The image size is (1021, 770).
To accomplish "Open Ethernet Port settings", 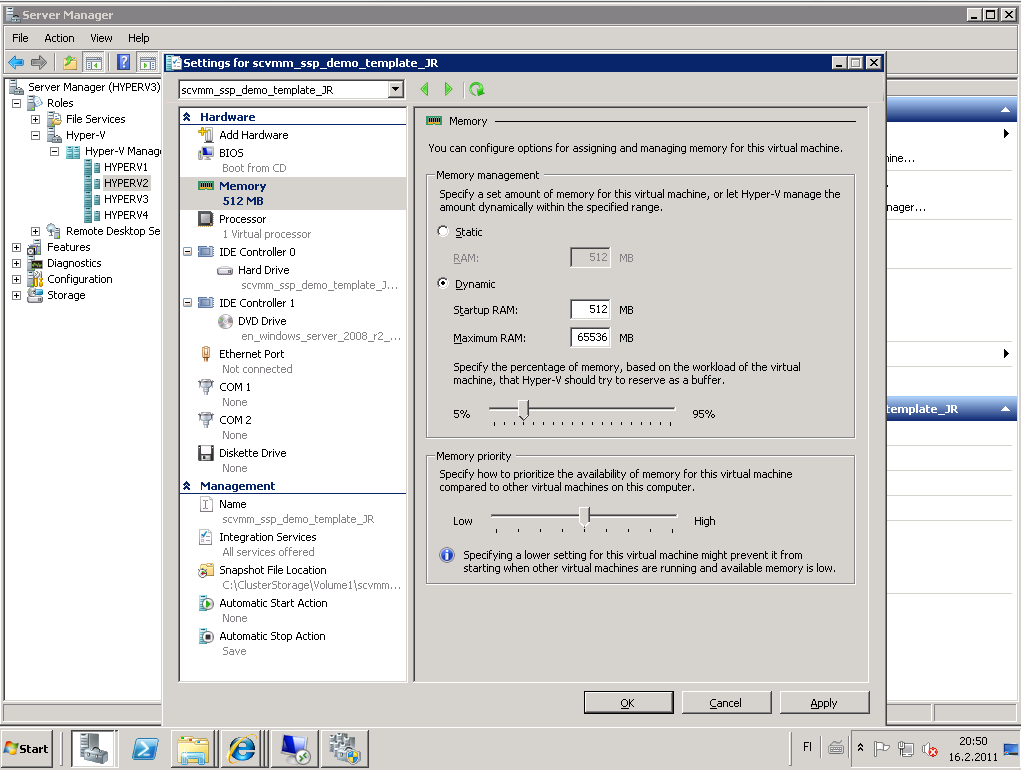I will [251, 354].
